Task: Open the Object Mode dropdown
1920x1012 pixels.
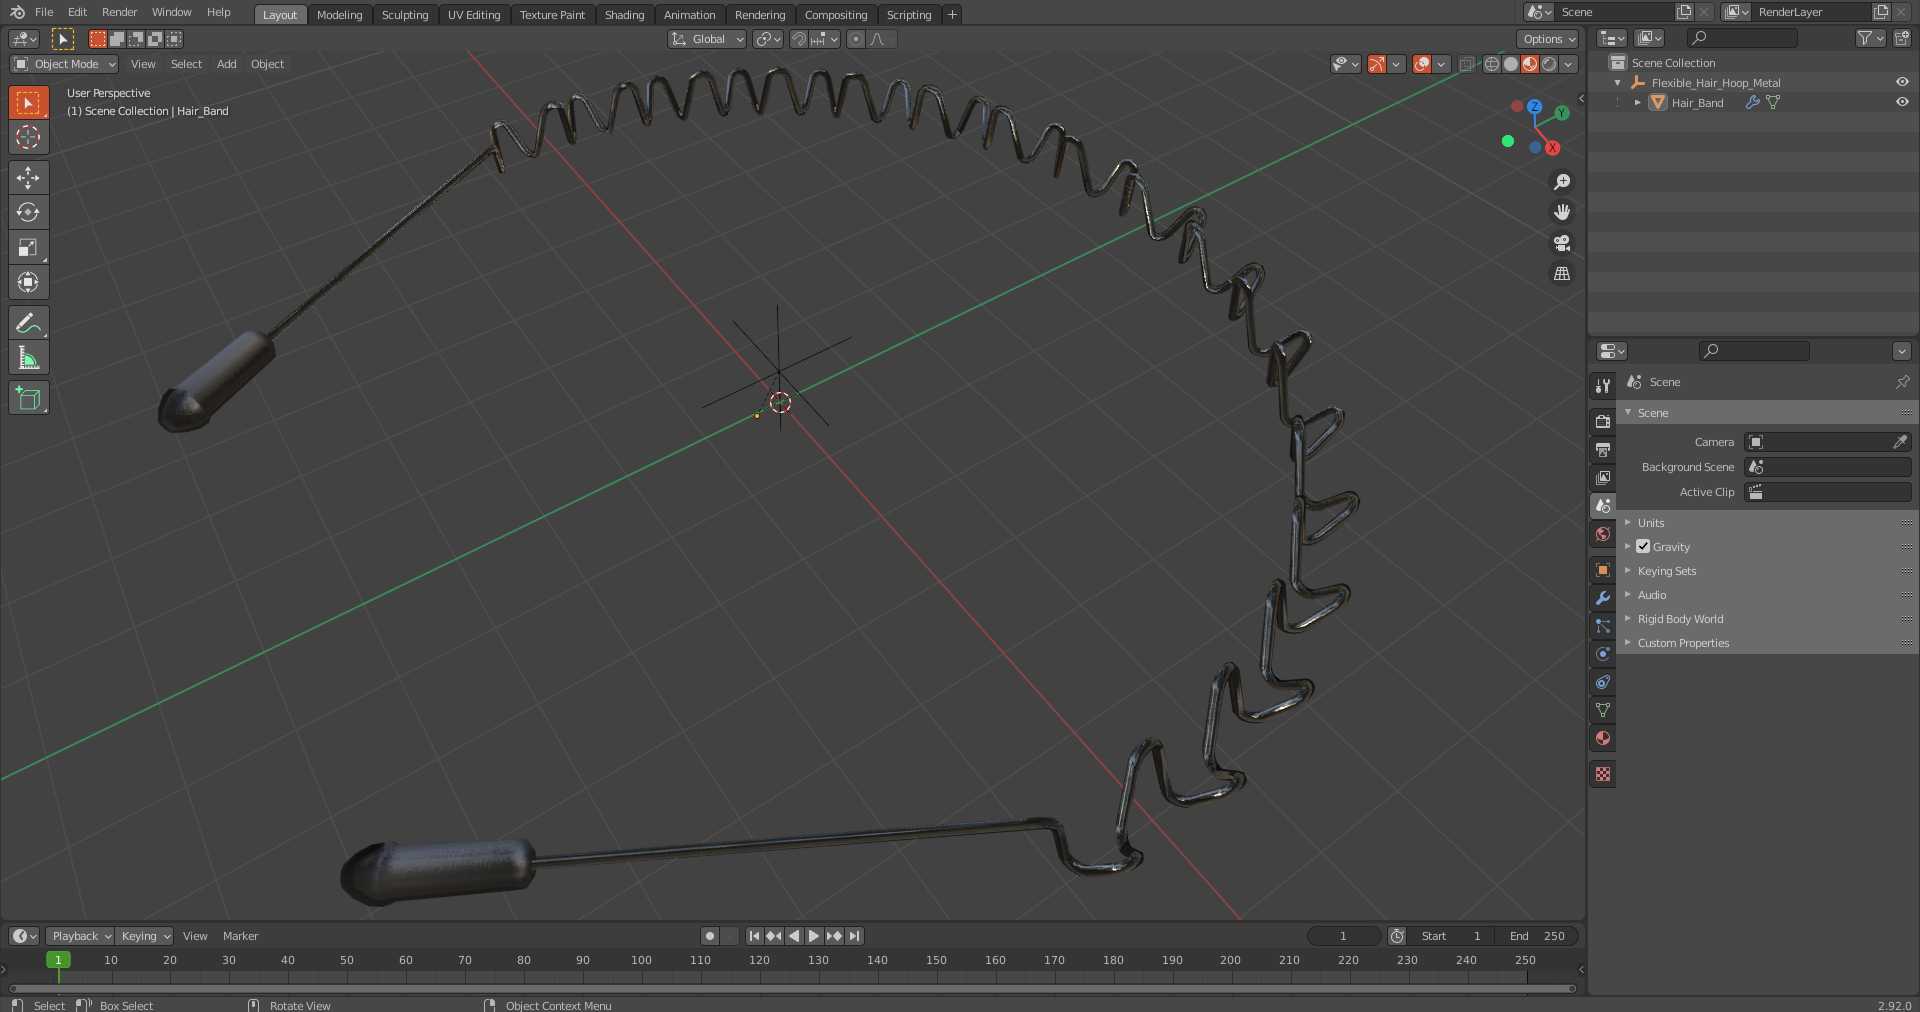Action: pos(65,64)
